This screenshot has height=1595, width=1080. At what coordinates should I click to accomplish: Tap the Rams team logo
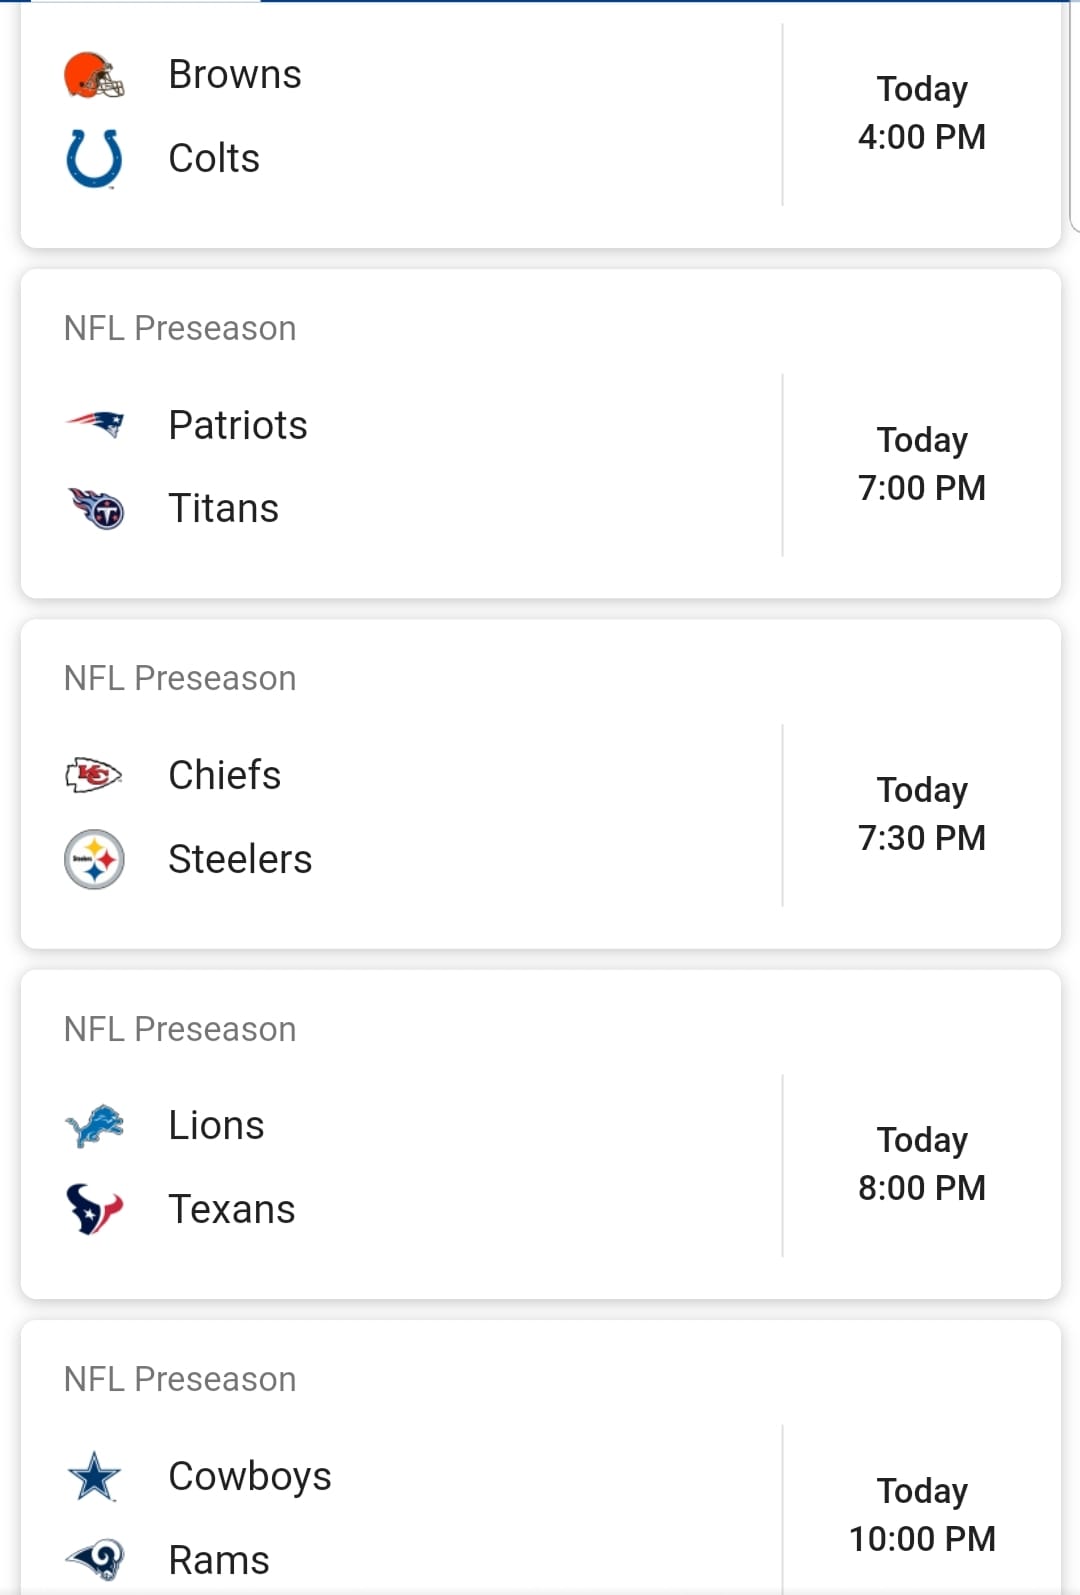click(x=95, y=1559)
